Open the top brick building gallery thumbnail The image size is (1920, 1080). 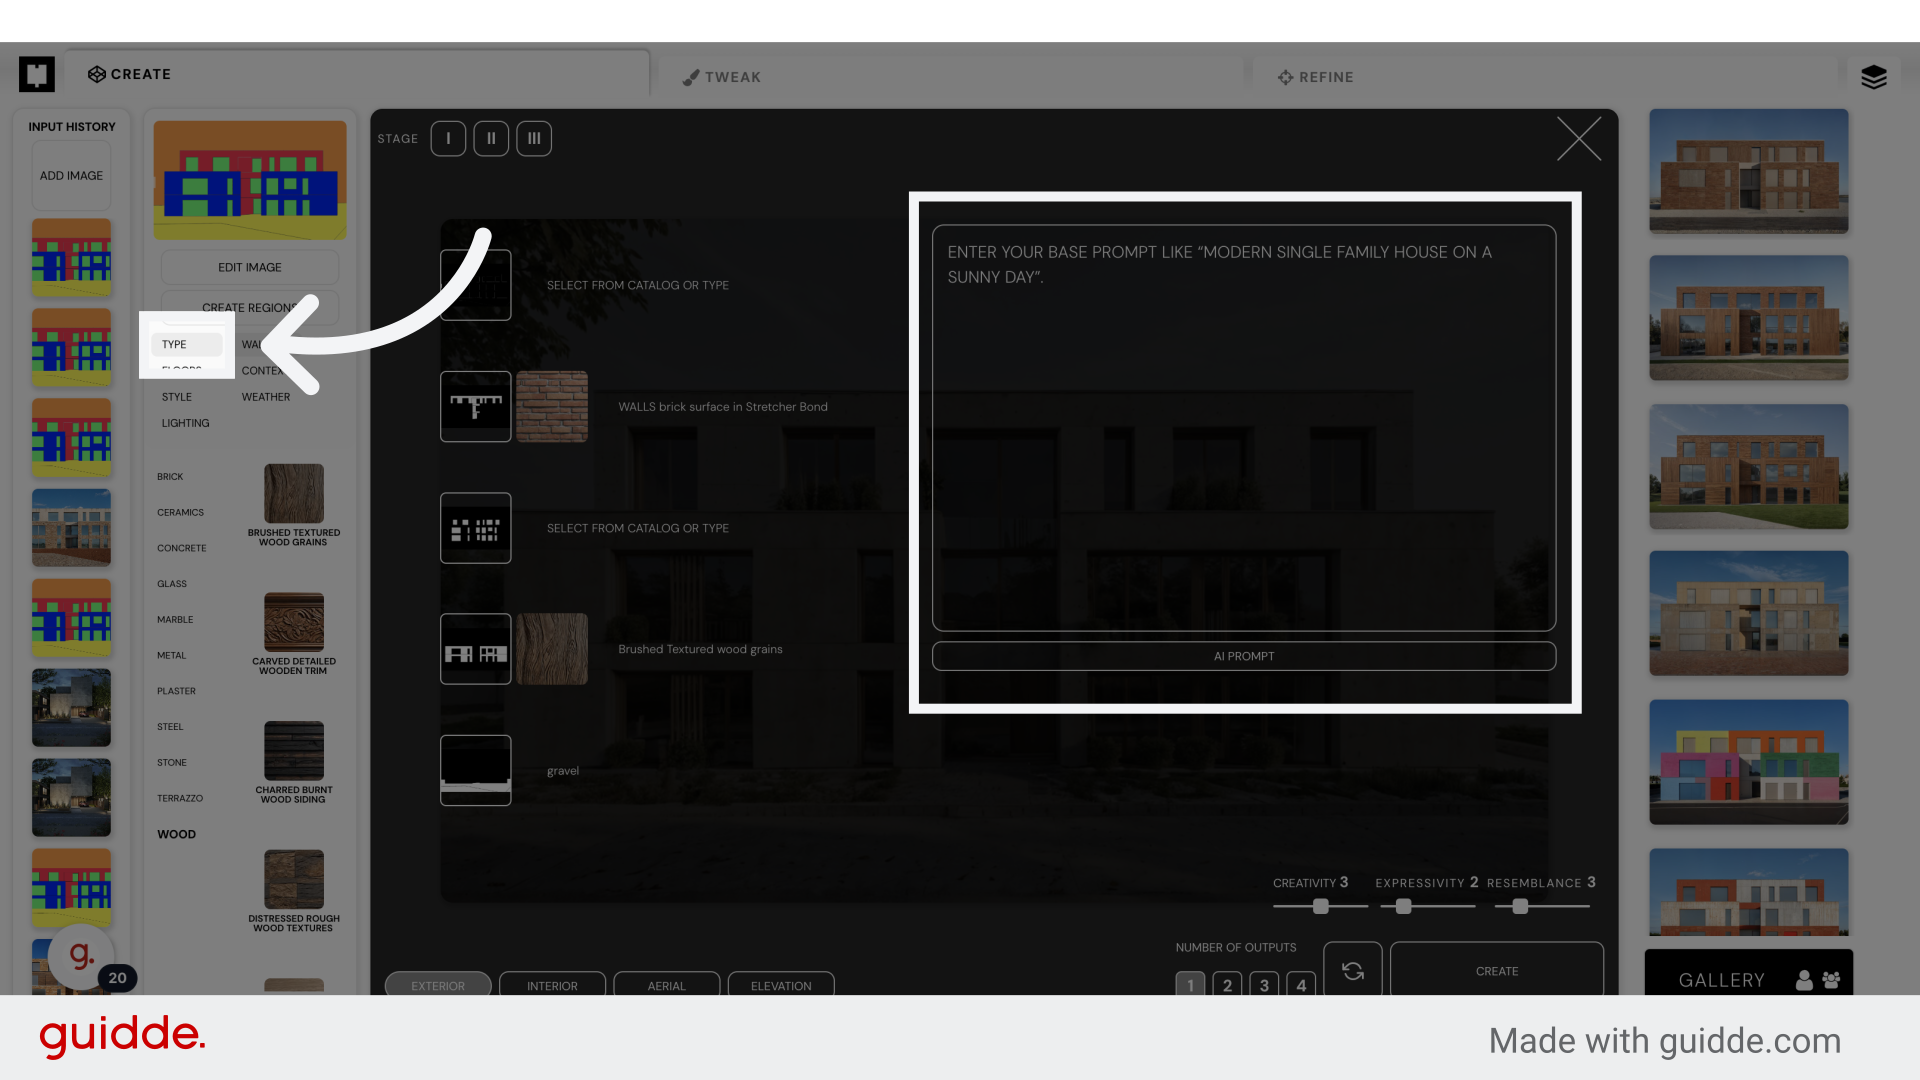point(1749,171)
